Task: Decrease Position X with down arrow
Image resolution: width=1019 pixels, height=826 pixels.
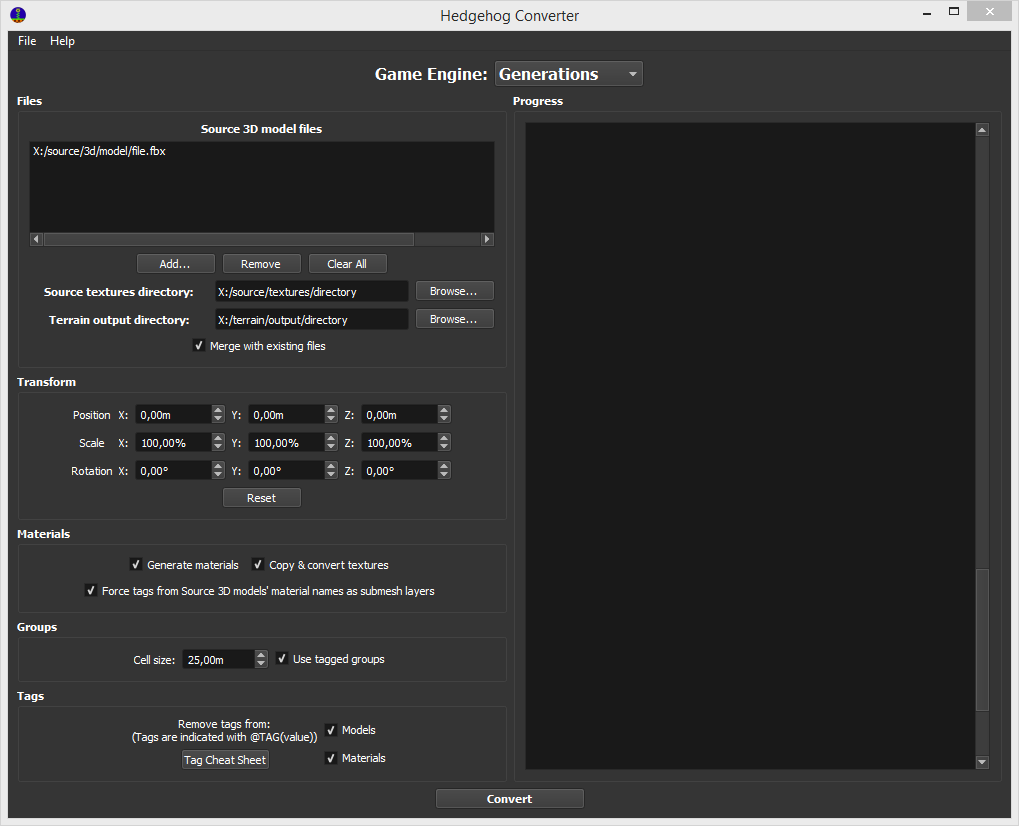Action: (x=218, y=419)
